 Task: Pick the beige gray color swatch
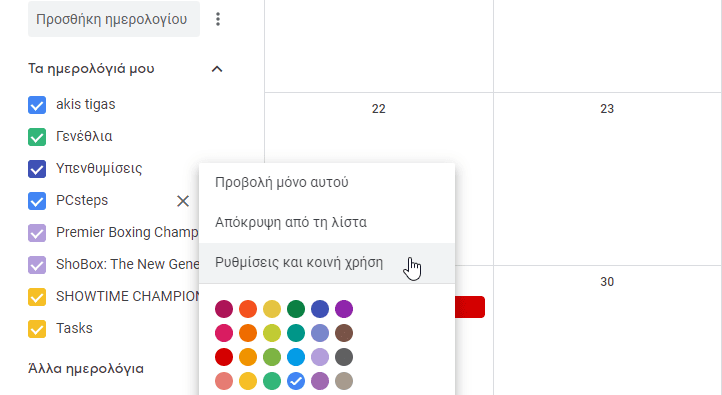point(344,381)
